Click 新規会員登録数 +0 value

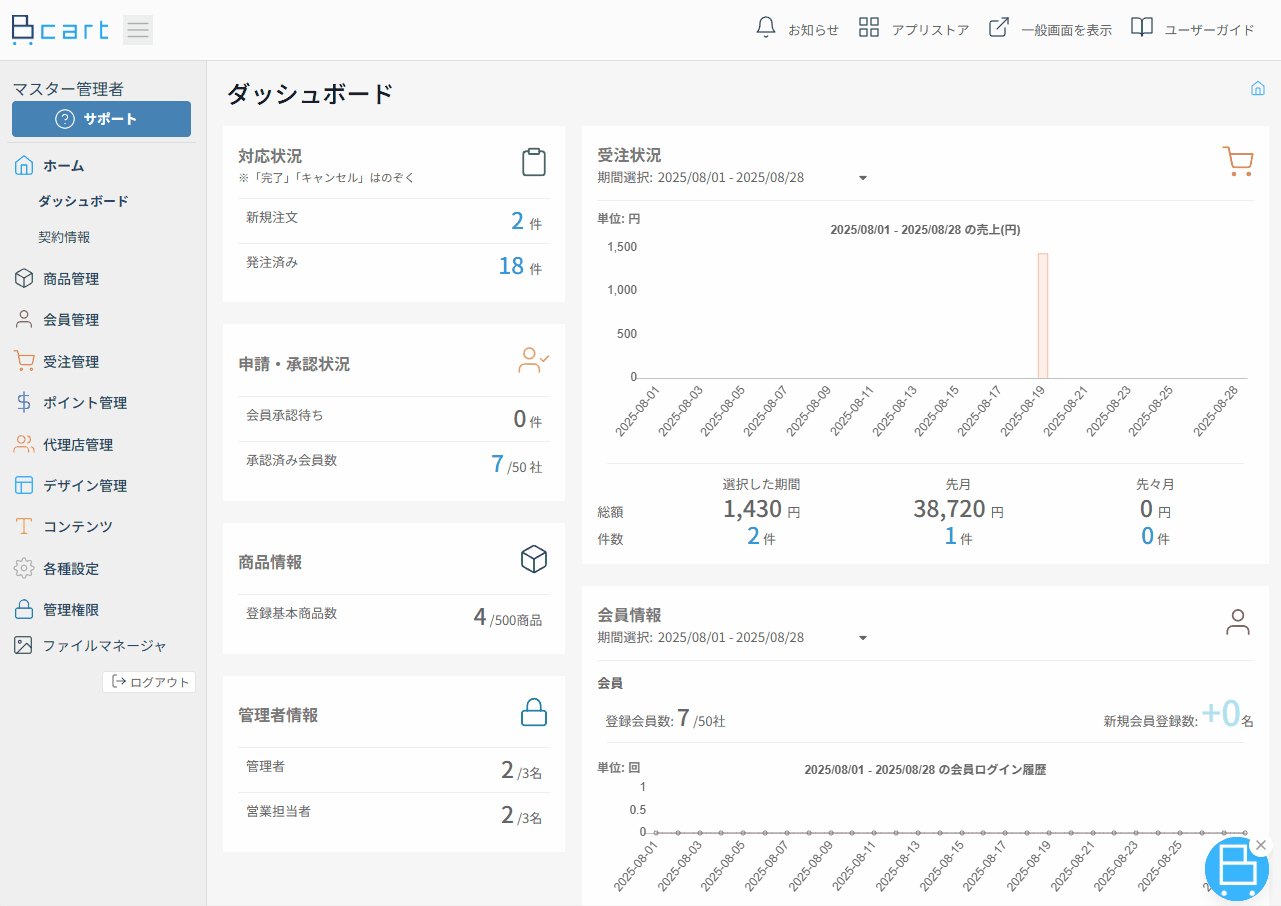coord(1221,713)
